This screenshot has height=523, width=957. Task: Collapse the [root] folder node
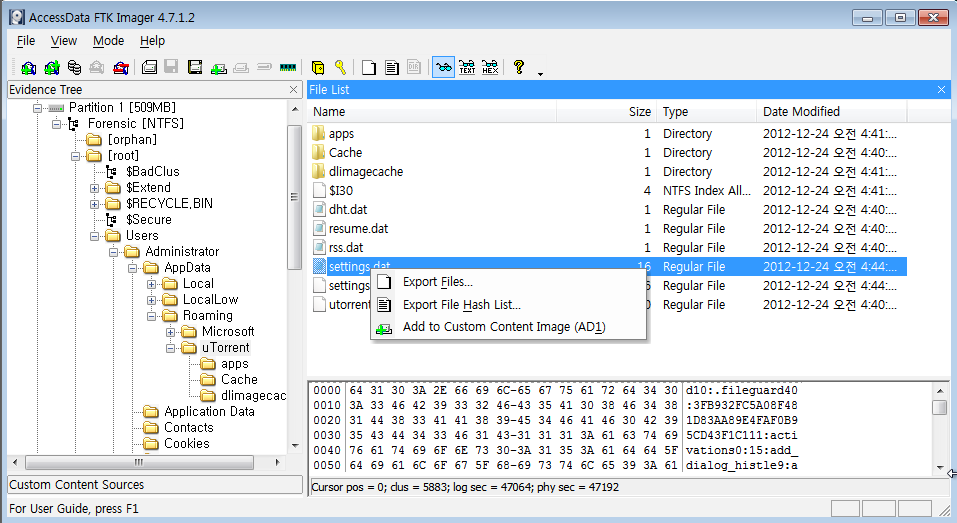pyautogui.click(x=75, y=156)
